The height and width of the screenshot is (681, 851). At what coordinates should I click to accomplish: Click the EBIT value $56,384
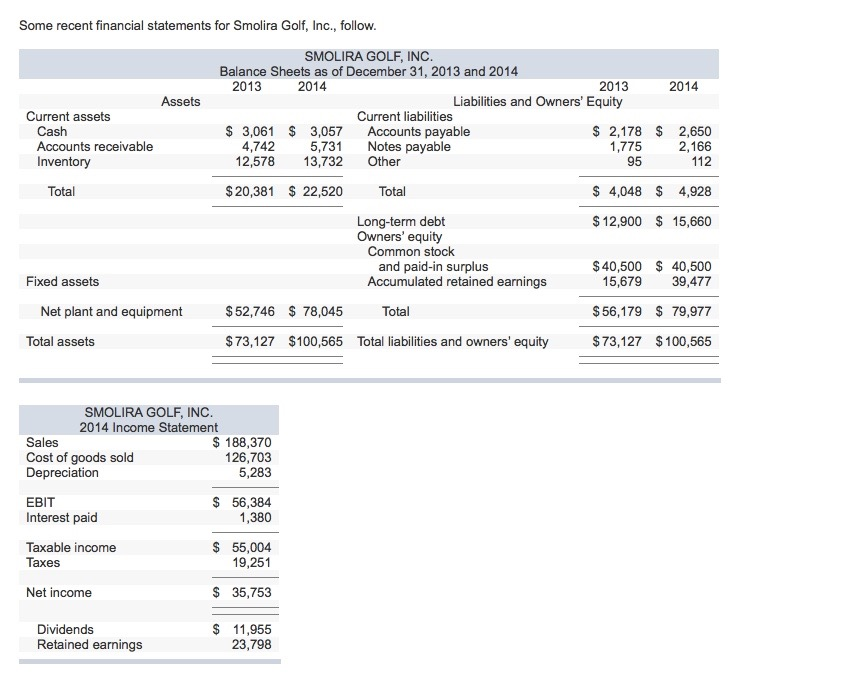click(242, 502)
